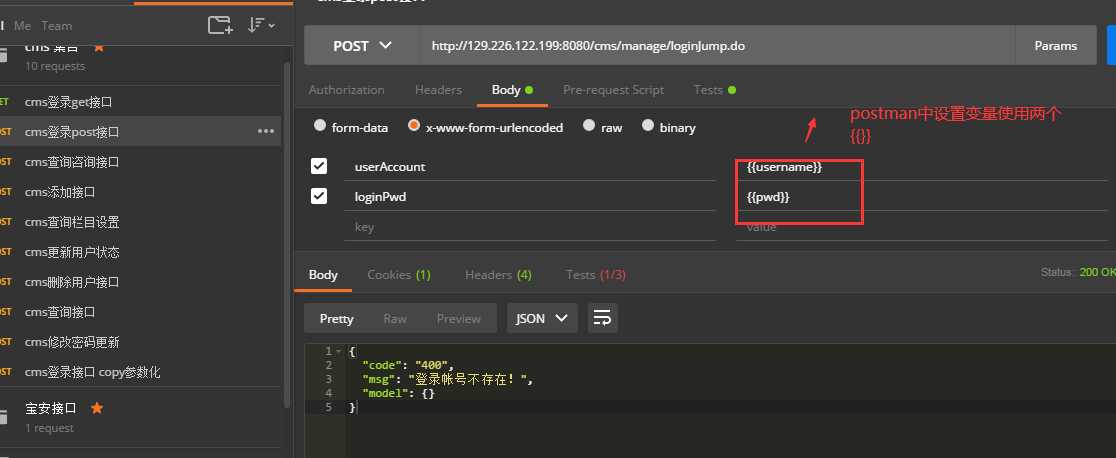Switch the response view to Raw
The height and width of the screenshot is (458, 1116).
click(395, 318)
